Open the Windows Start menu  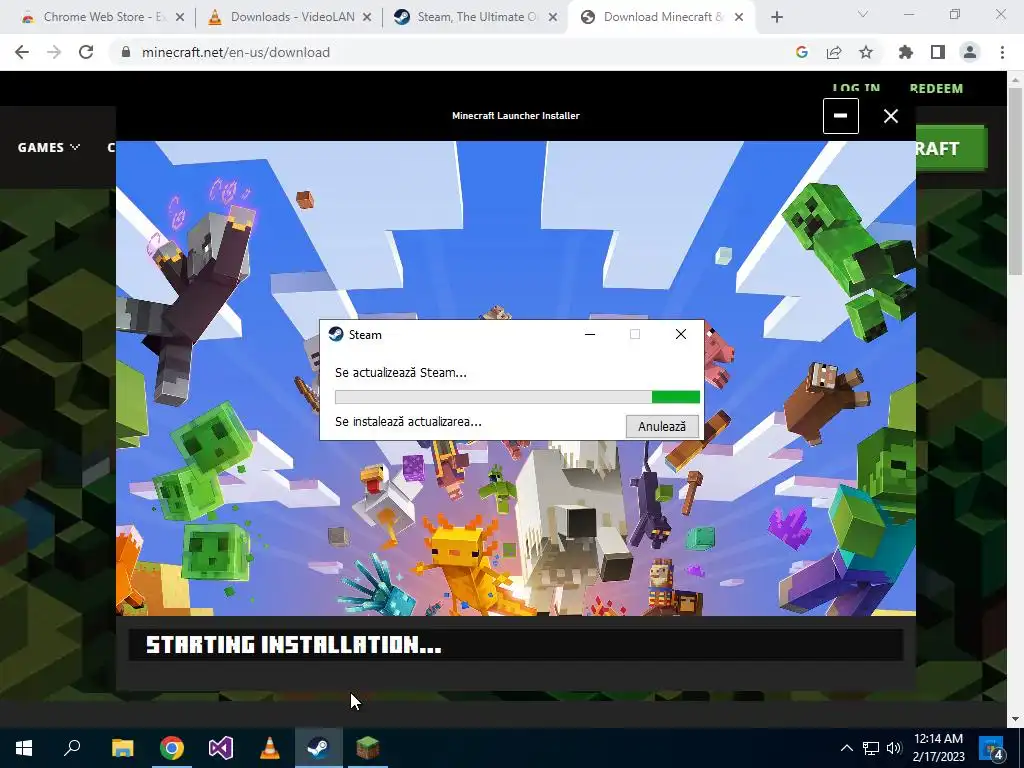coord(24,748)
